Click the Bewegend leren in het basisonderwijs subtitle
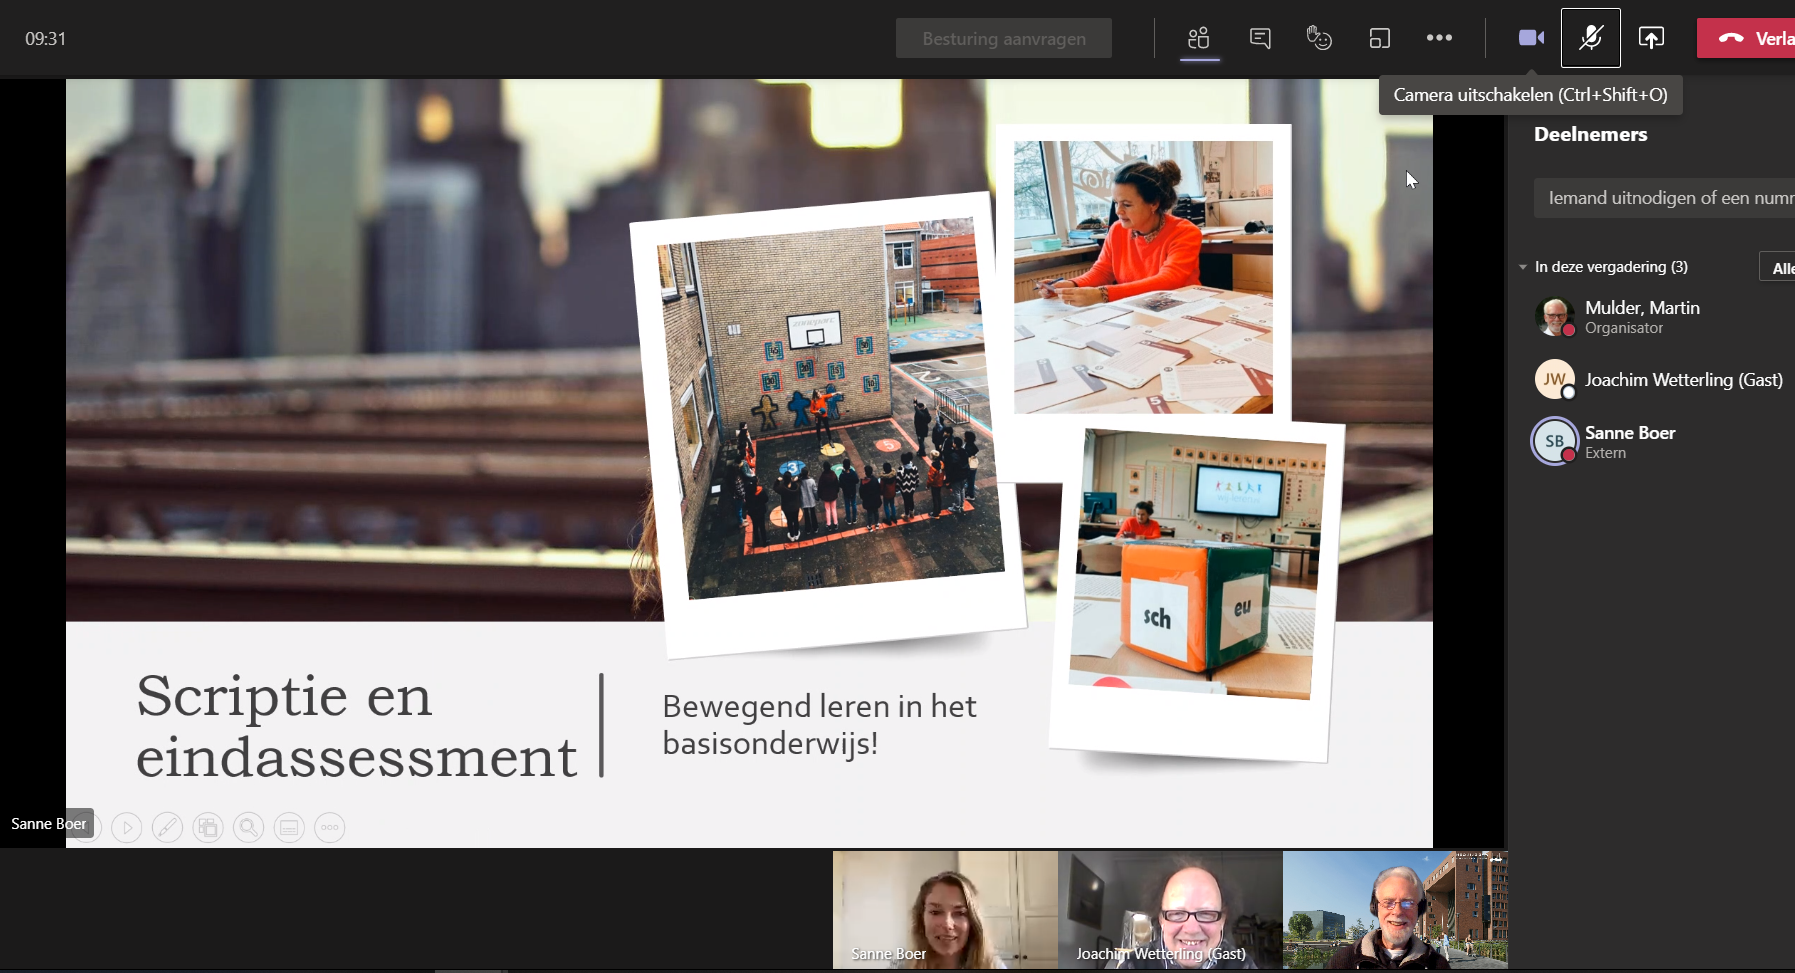 click(x=819, y=724)
